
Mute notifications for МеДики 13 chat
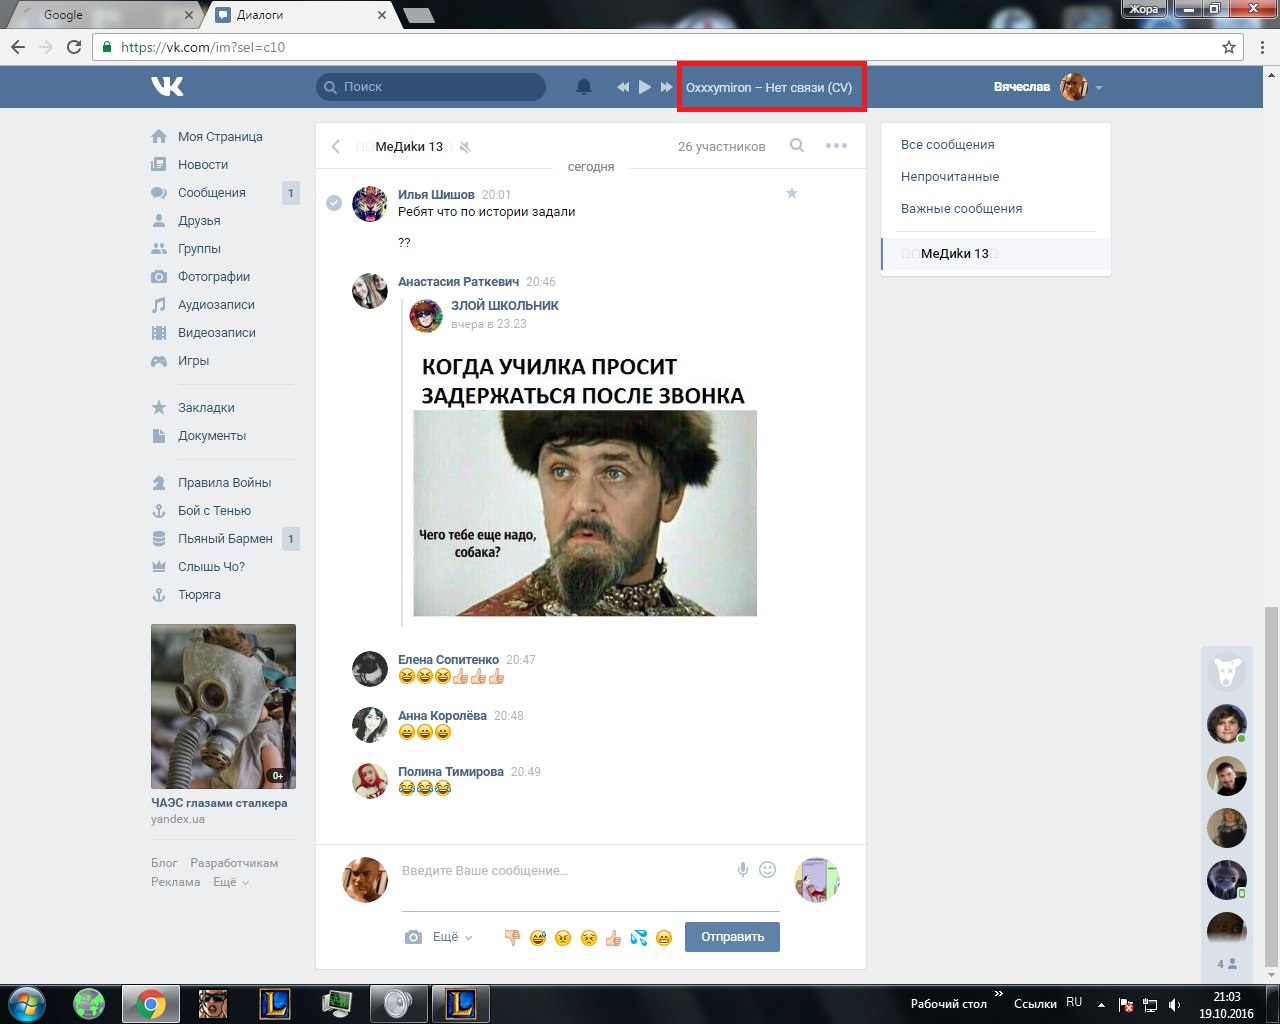465,147
